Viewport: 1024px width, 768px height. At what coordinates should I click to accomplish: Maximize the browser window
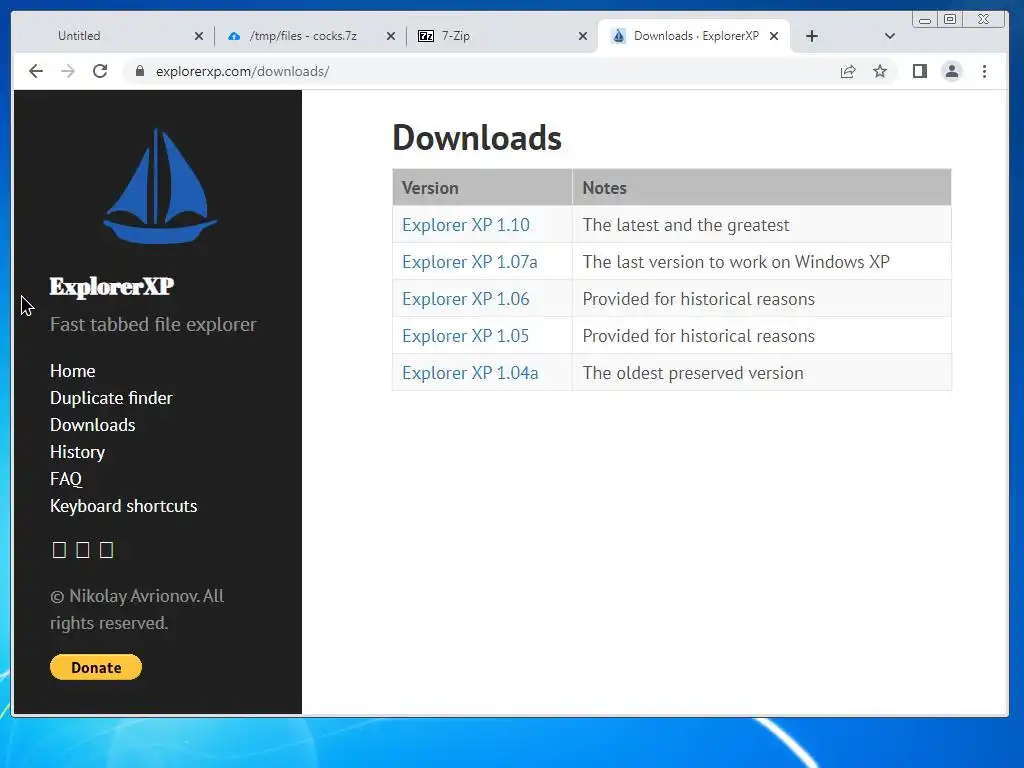click(950, 20)
